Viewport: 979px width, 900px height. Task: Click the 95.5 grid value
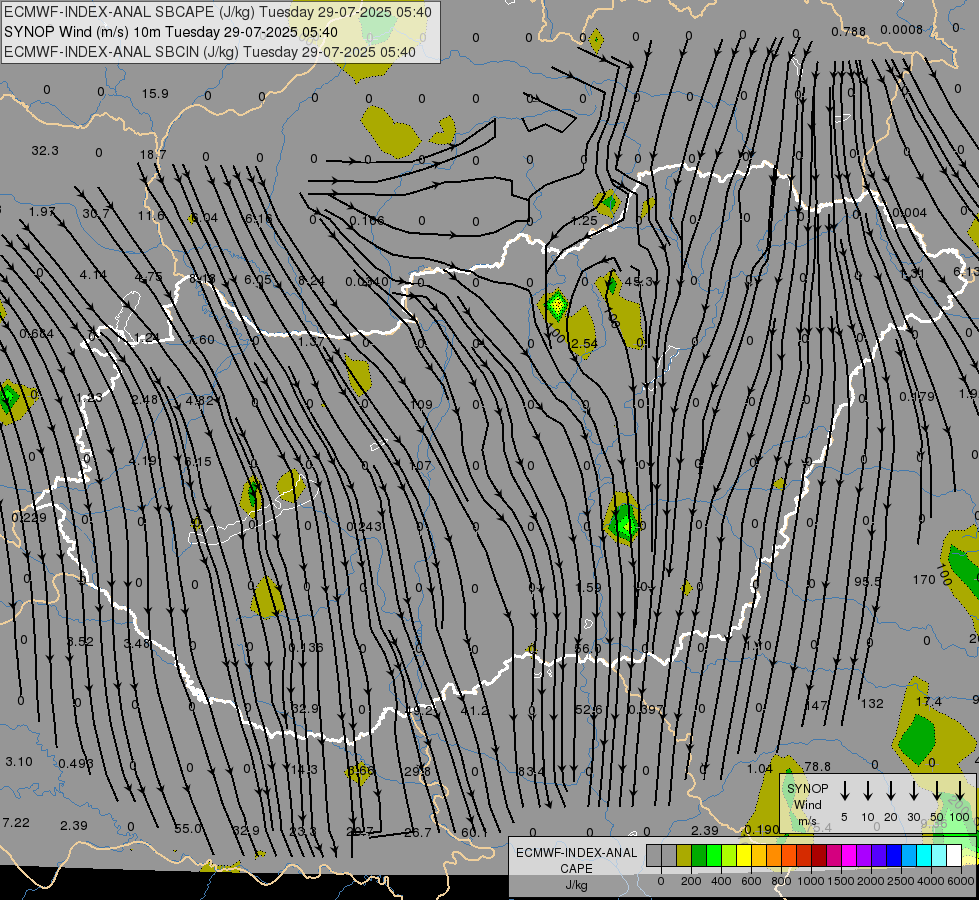[x=868, y=581]
